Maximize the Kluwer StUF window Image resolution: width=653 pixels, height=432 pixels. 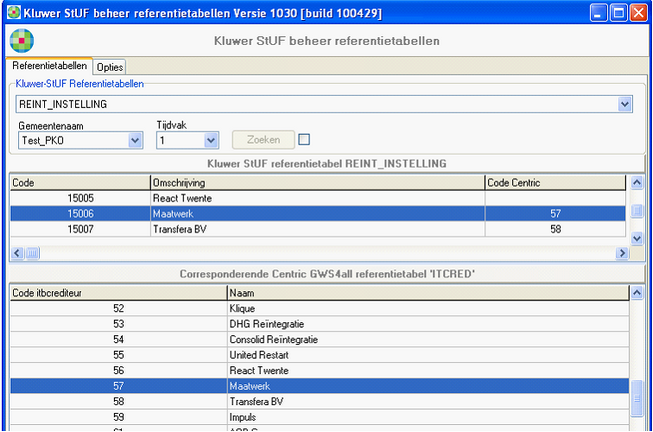point(618,13)
